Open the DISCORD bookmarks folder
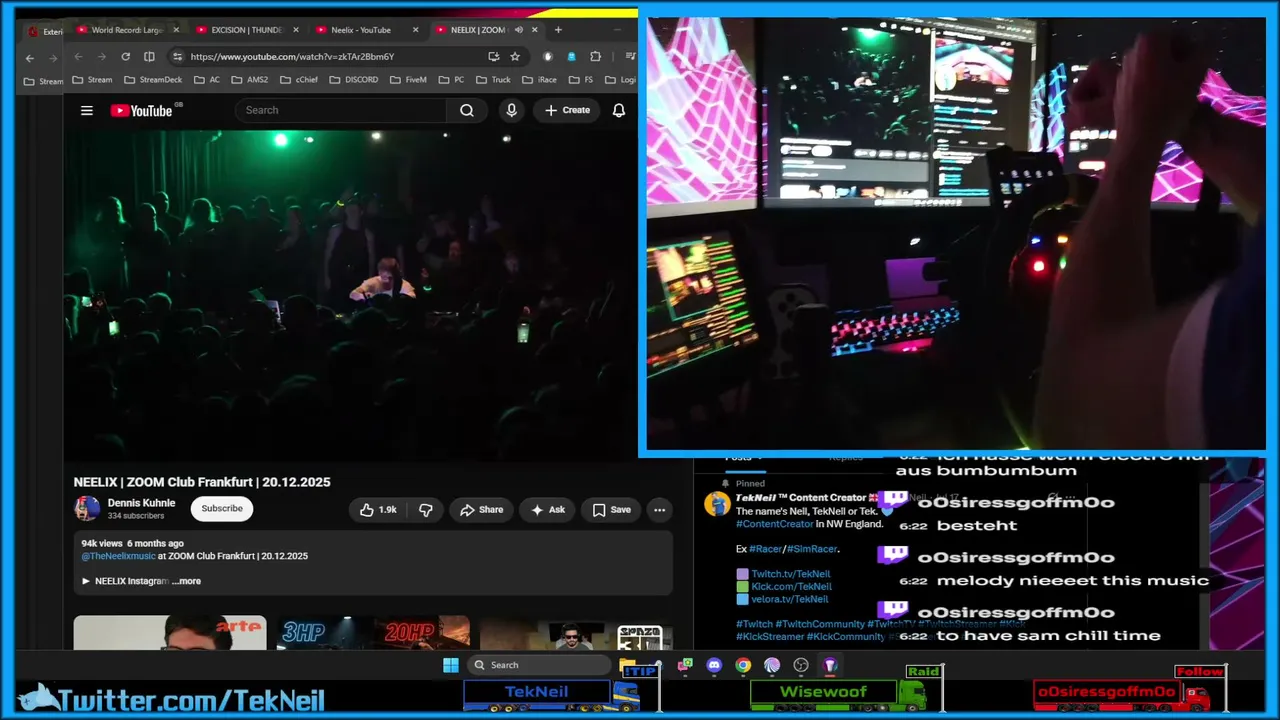 pyautogui.click(x=354, y=80)
